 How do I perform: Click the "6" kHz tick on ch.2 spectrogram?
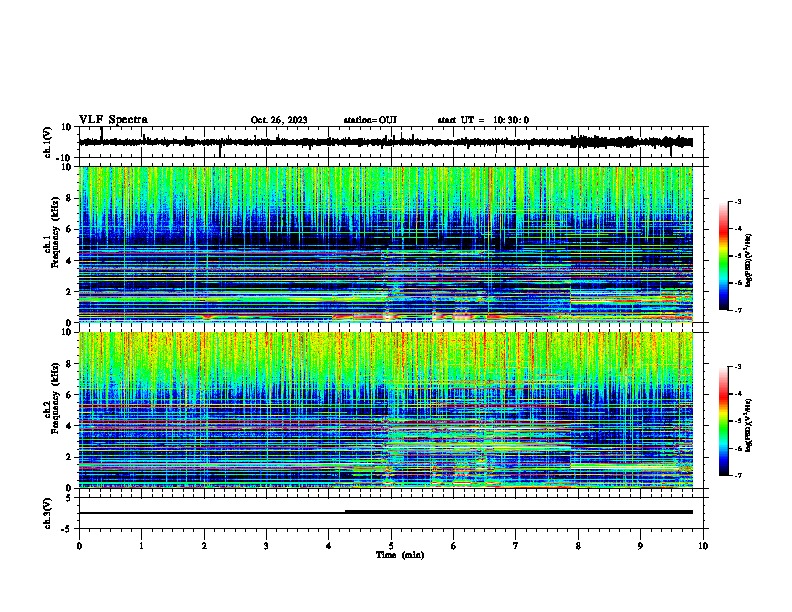click(x=69, y=395)
